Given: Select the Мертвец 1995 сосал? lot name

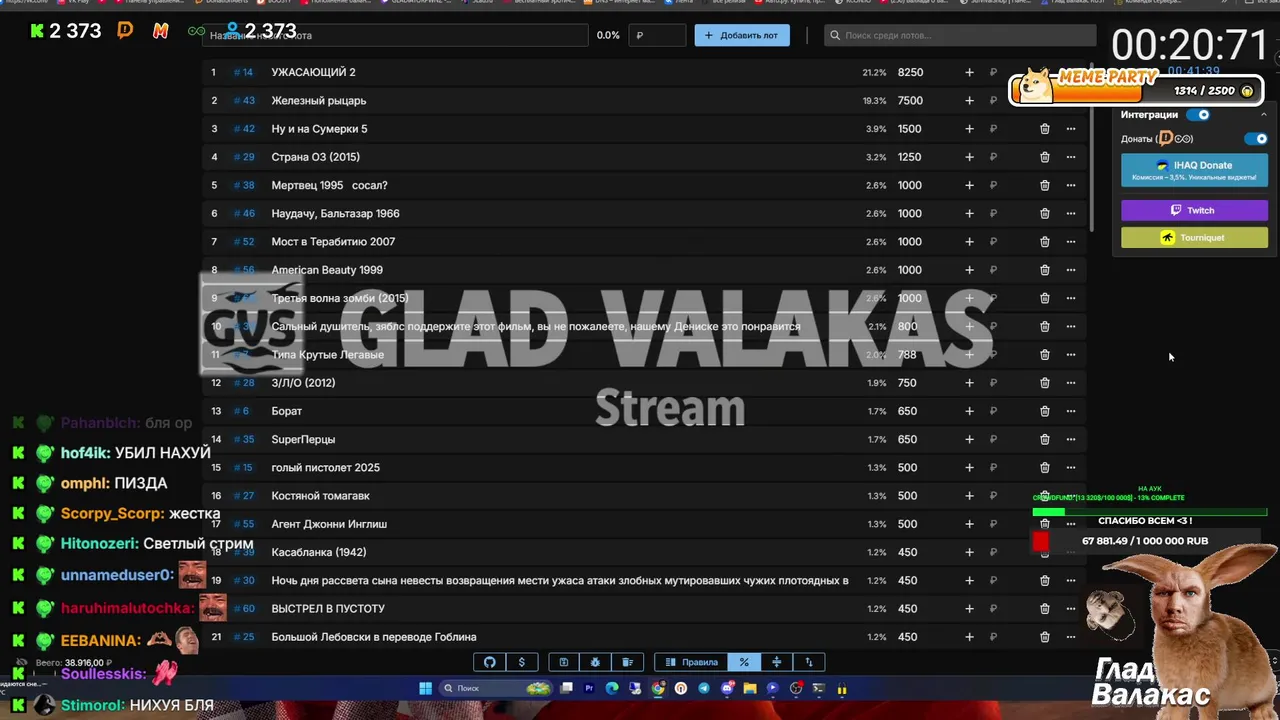Looking at the screenshot, I should pos(329,185).
